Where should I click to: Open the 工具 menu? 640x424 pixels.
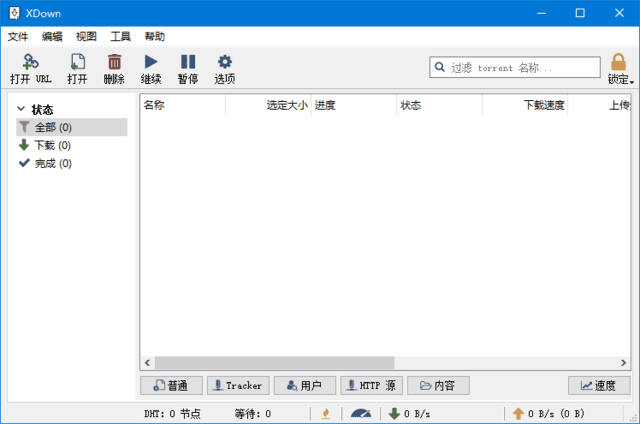tap(120, 36)
